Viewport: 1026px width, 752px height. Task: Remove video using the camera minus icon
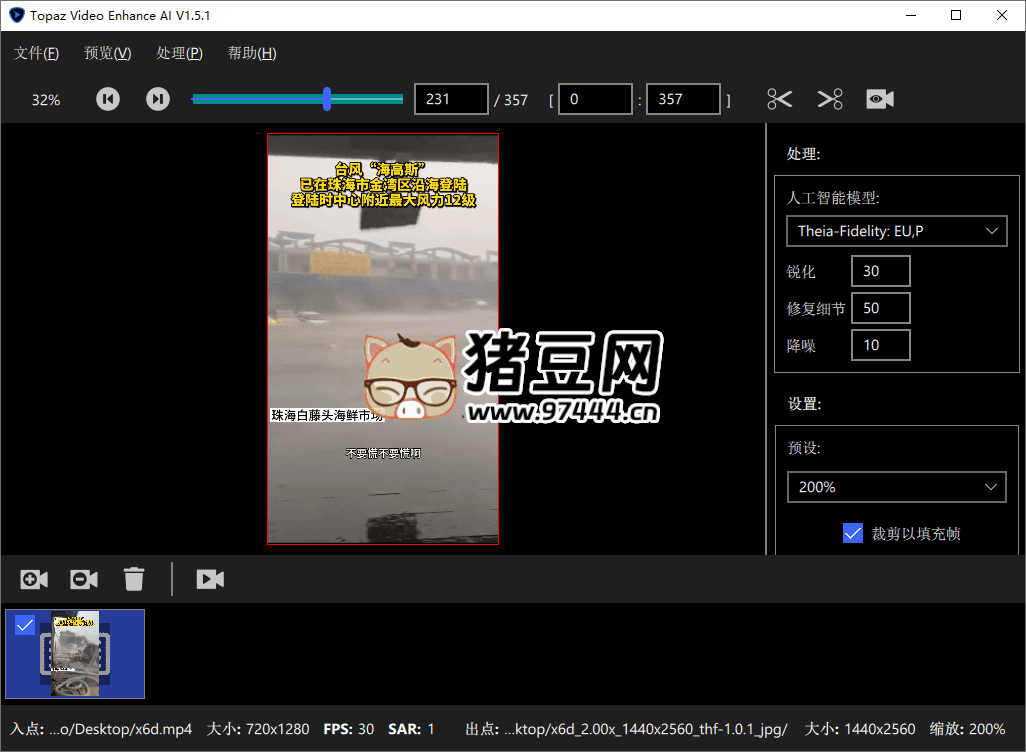coord(84,579)
